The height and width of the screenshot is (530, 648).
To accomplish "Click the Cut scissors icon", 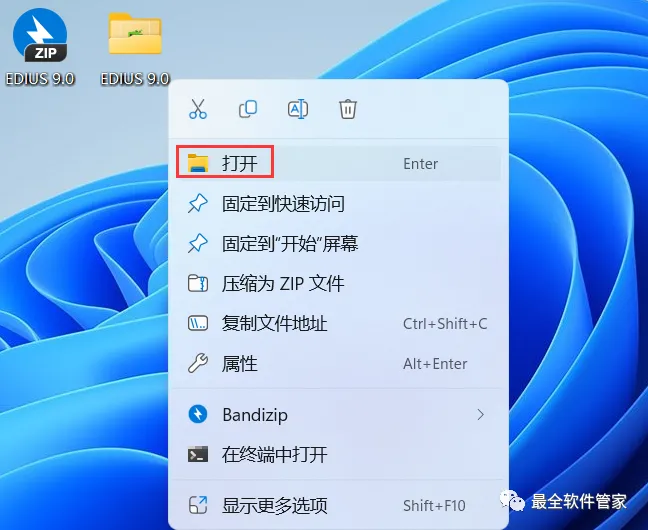I will click(198, 109).
